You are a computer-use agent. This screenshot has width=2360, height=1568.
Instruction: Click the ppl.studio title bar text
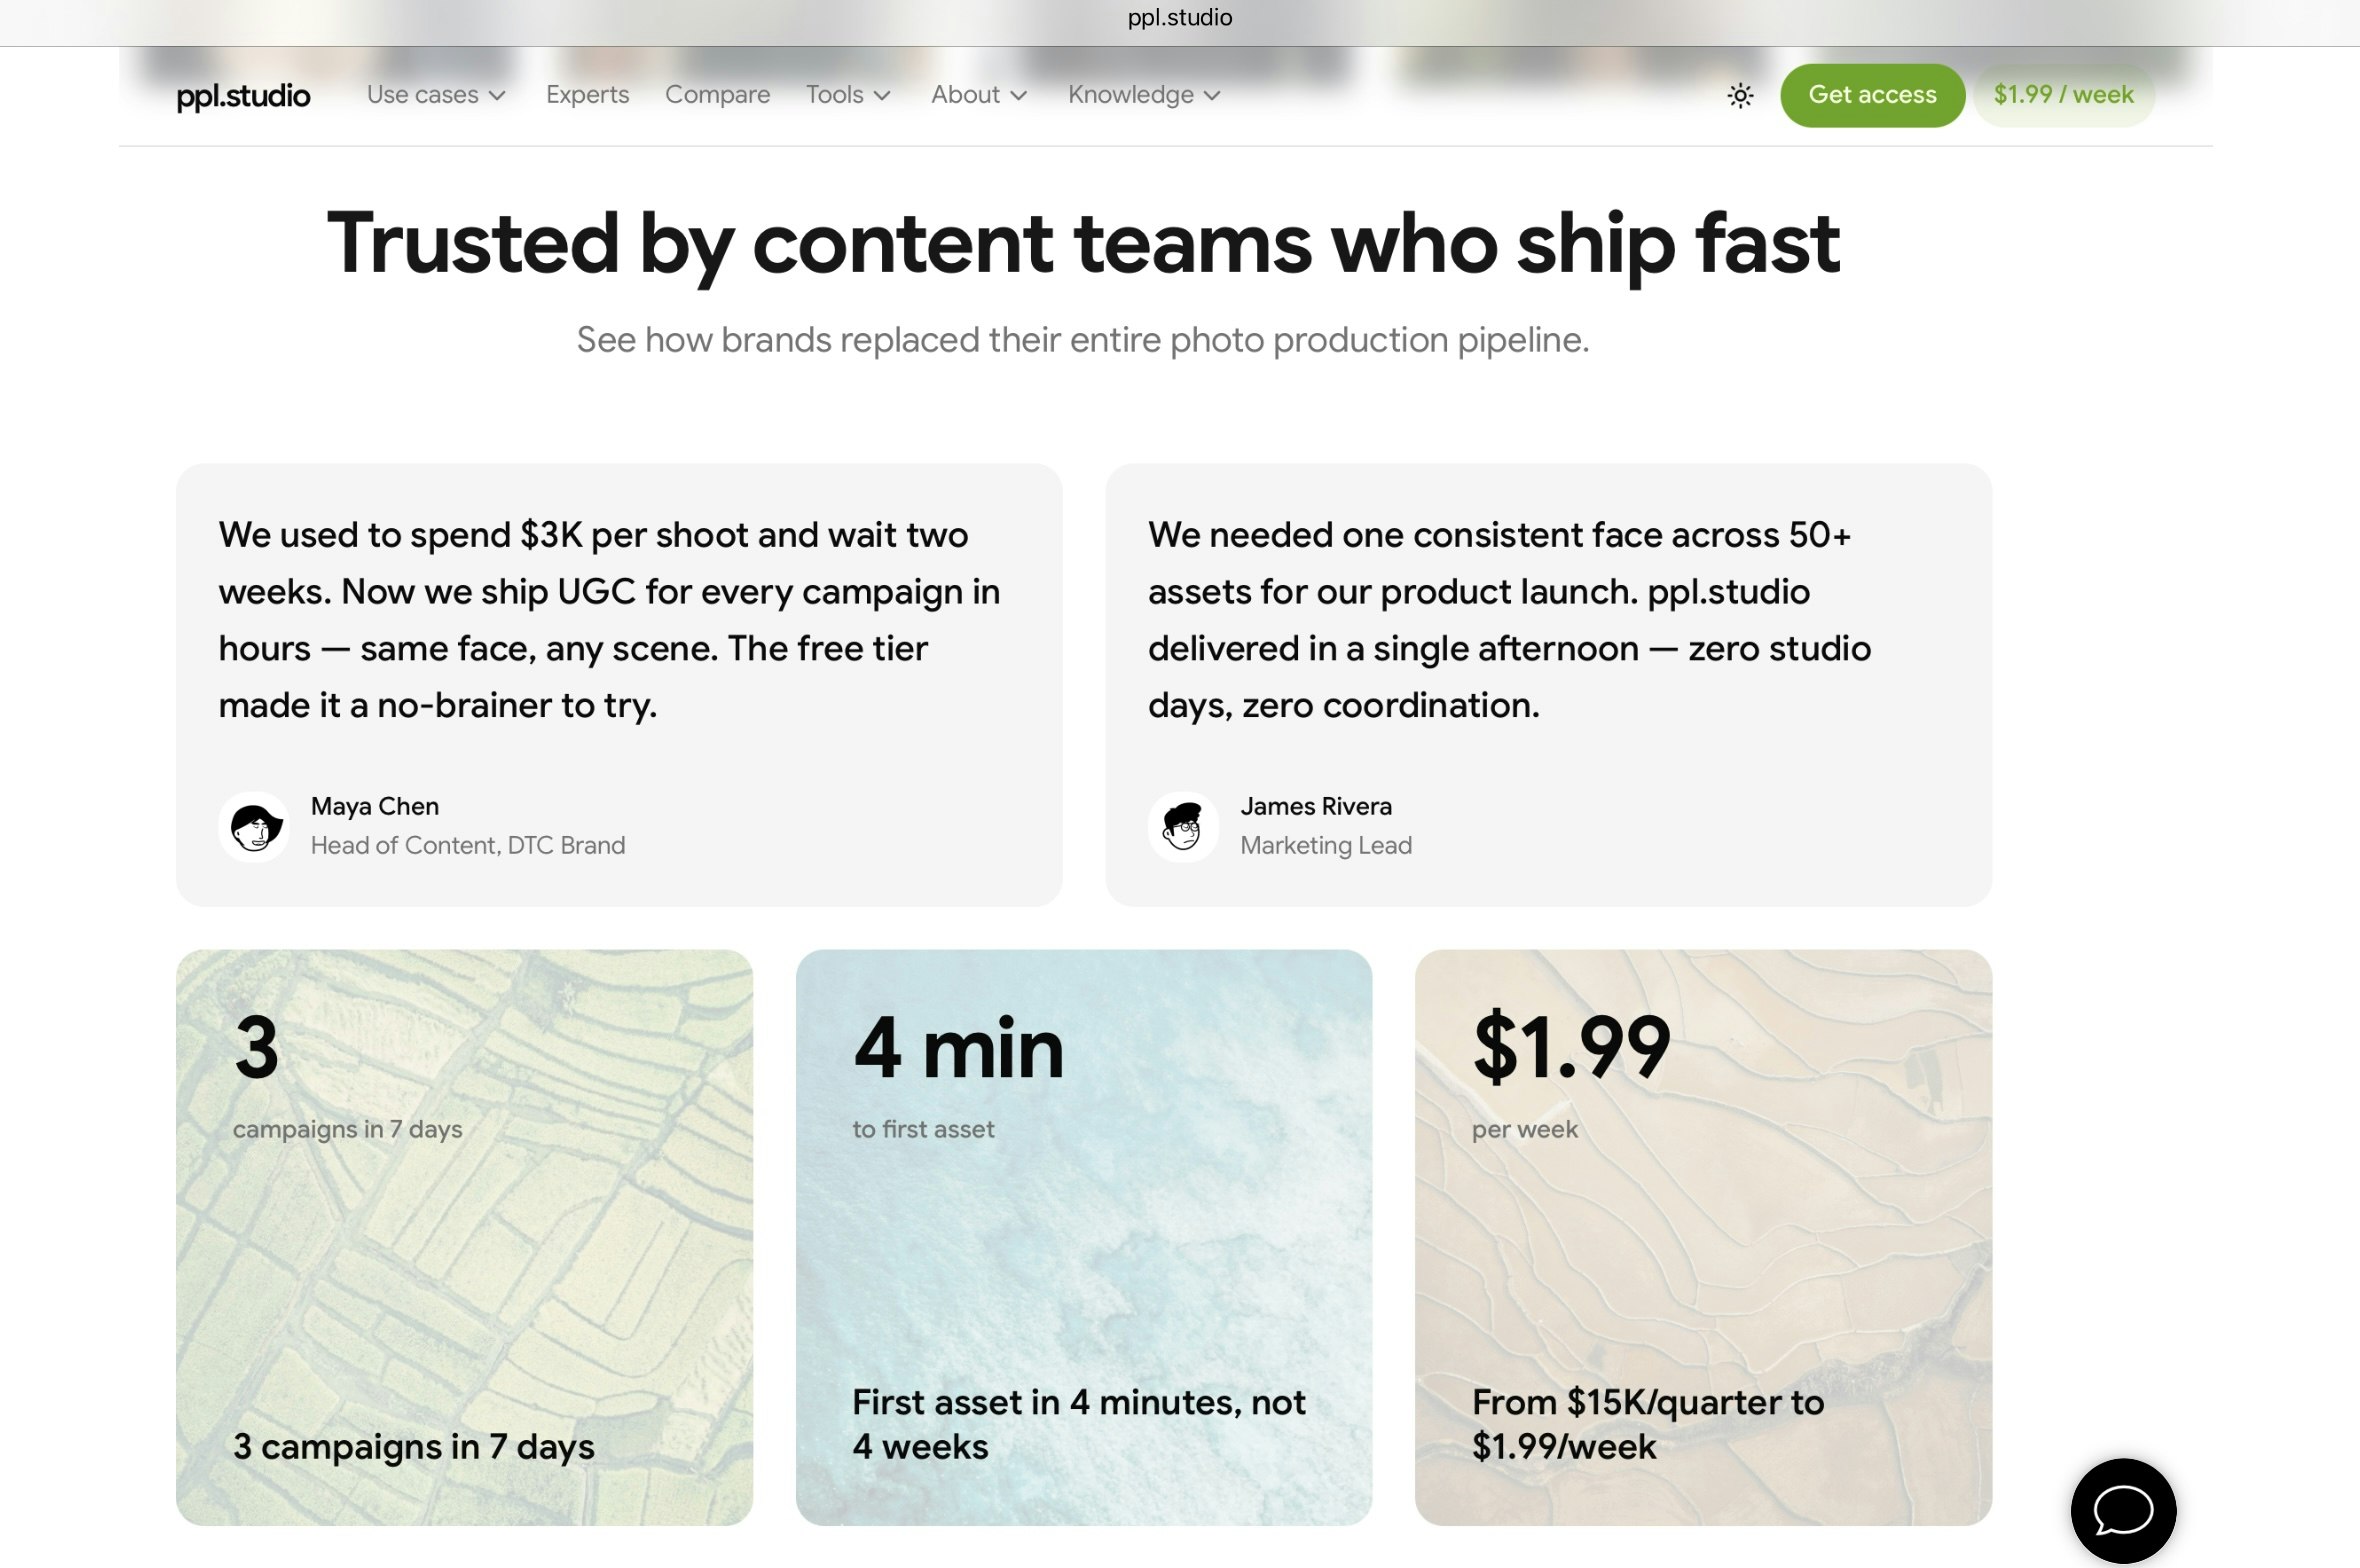(x=1179, y=16)
